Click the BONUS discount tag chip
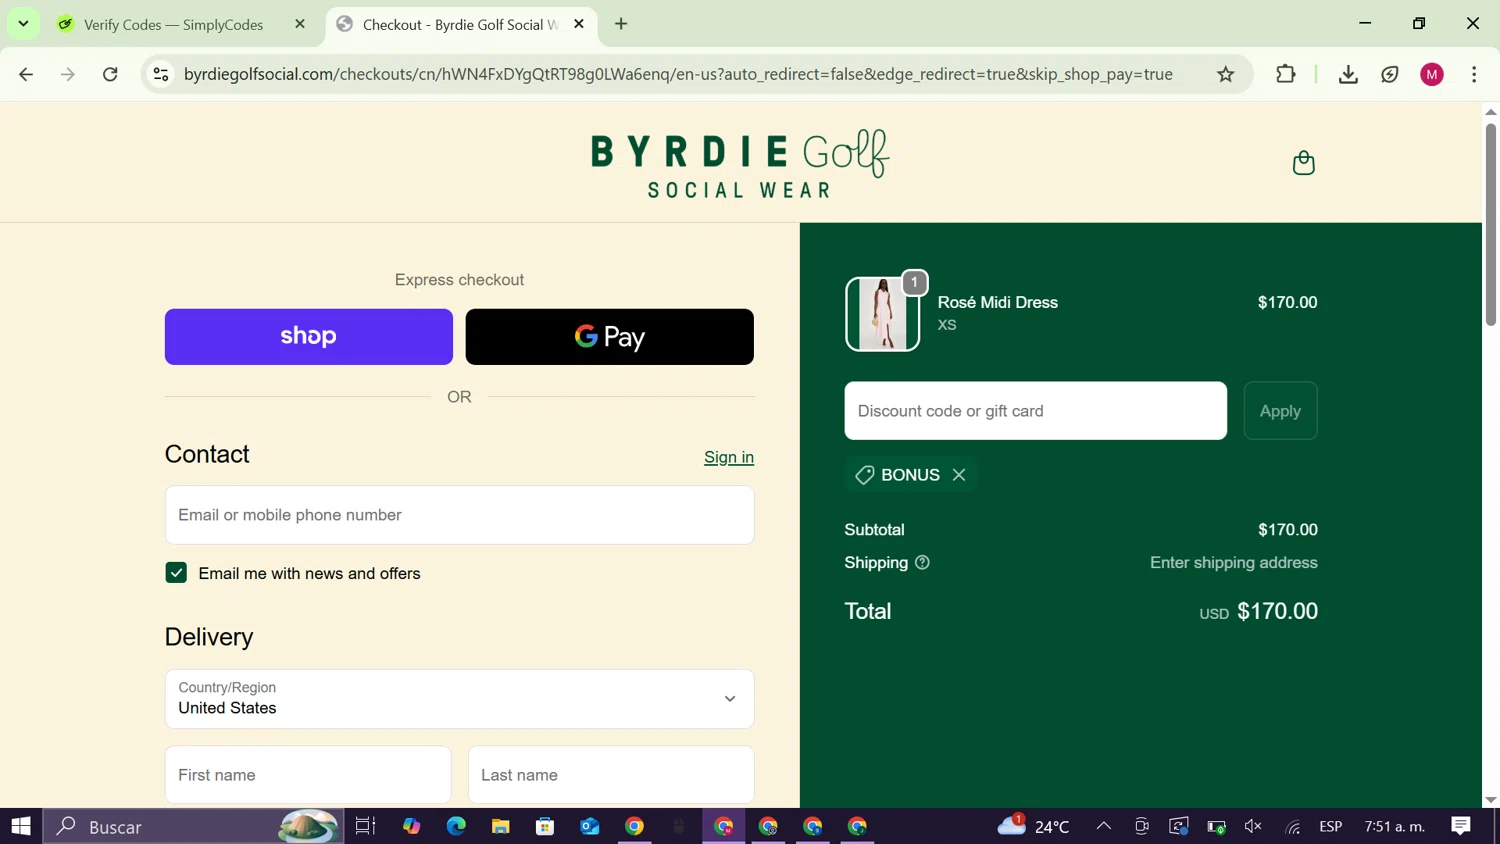The image size is (1500, 844). [x=910, y=475]
